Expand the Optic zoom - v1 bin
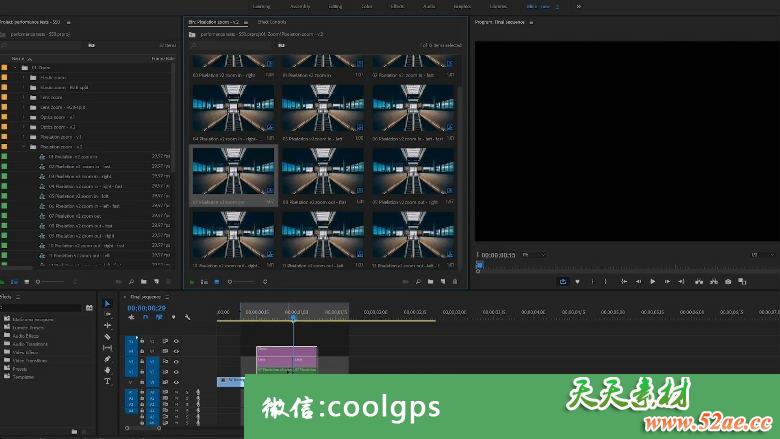Image resolution: width=780 pixels, height=439 pixels. [x=23, y=117]
